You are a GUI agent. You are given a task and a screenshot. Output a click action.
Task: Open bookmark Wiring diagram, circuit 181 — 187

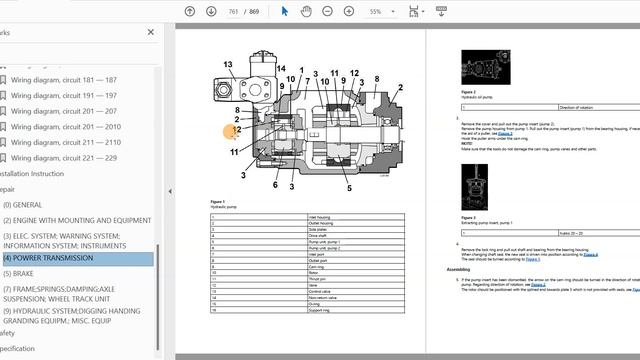[x=64, y=80]
